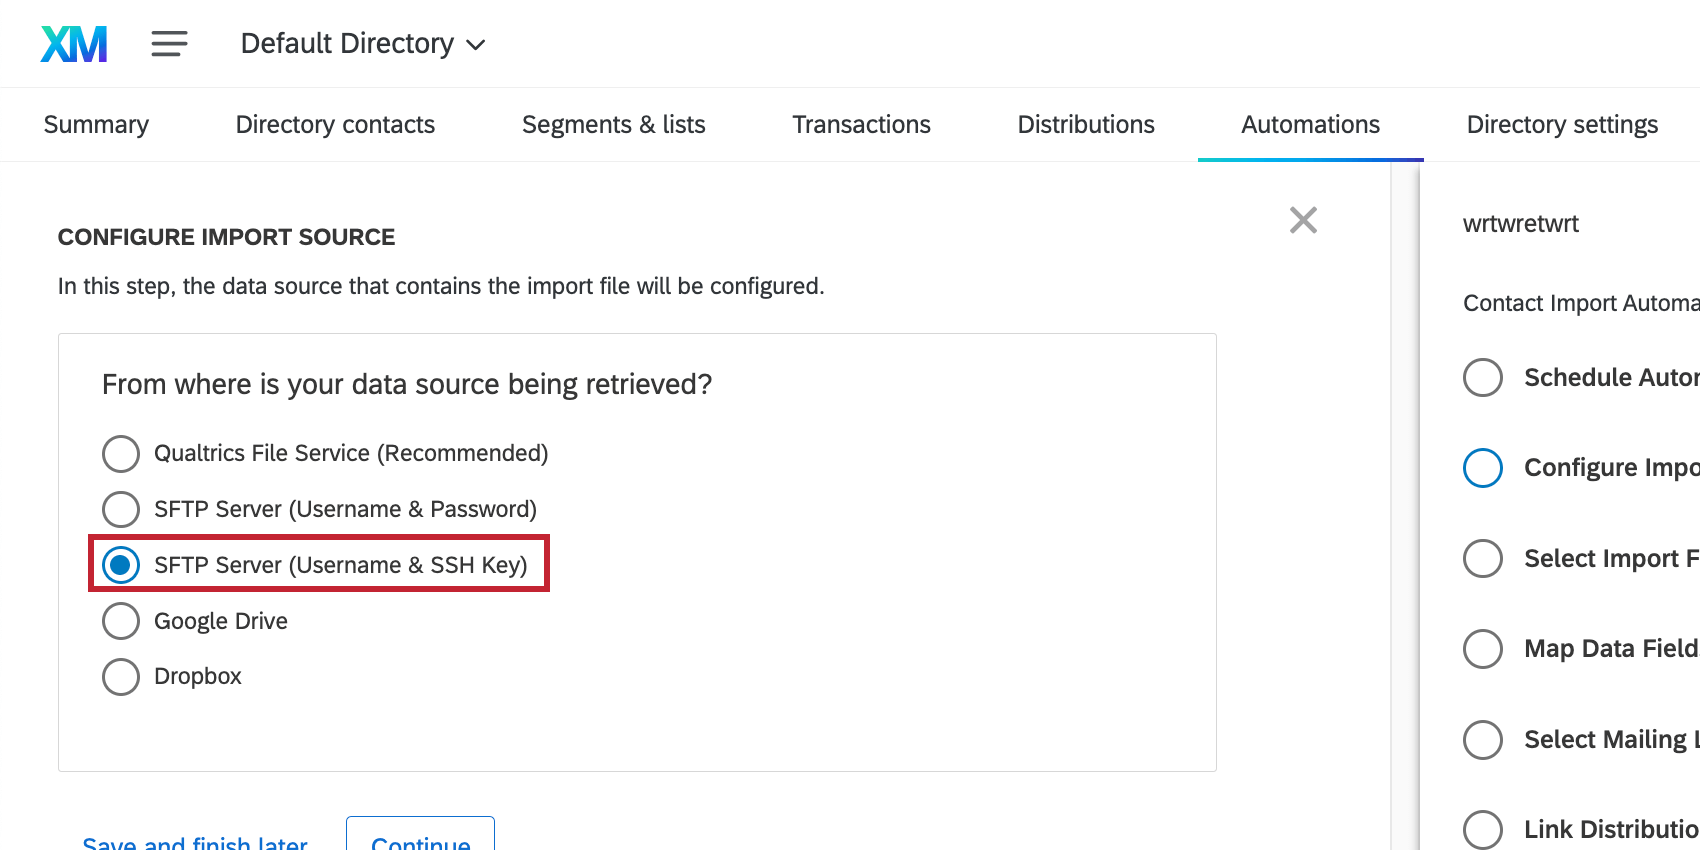This screenshot has width=1700, height=850.
Task: Click the Select Mailing List step circle
Action: (x=1482, y=740)
